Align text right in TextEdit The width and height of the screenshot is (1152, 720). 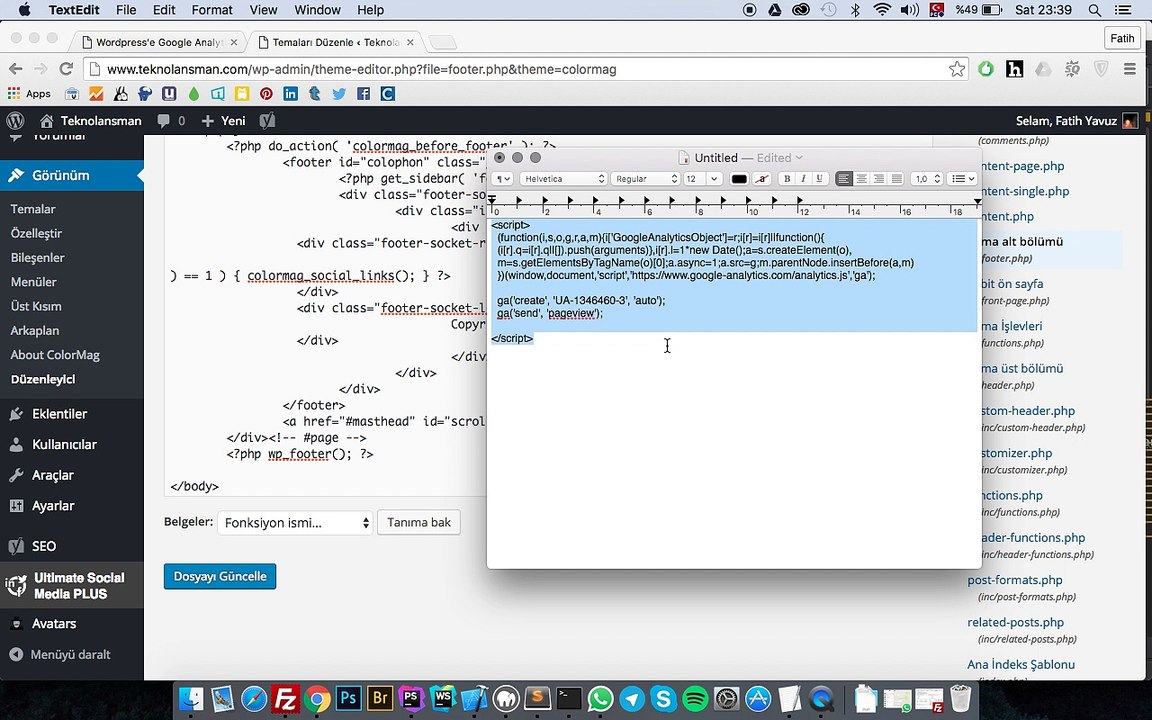(x=879, y=179)
